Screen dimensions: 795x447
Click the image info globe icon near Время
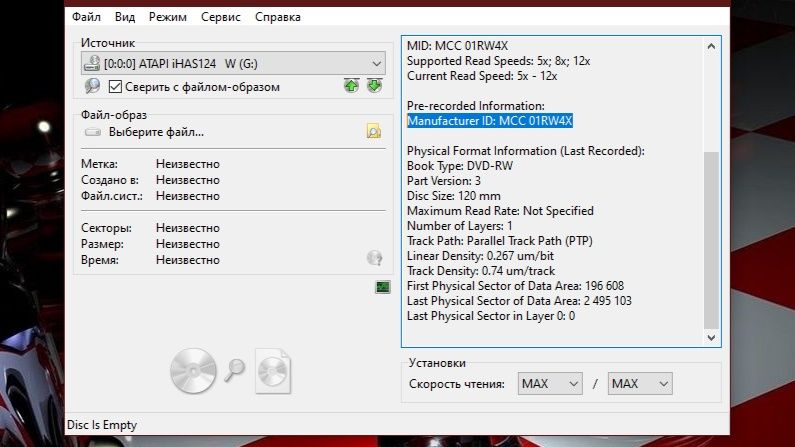(x=374, y=258)
